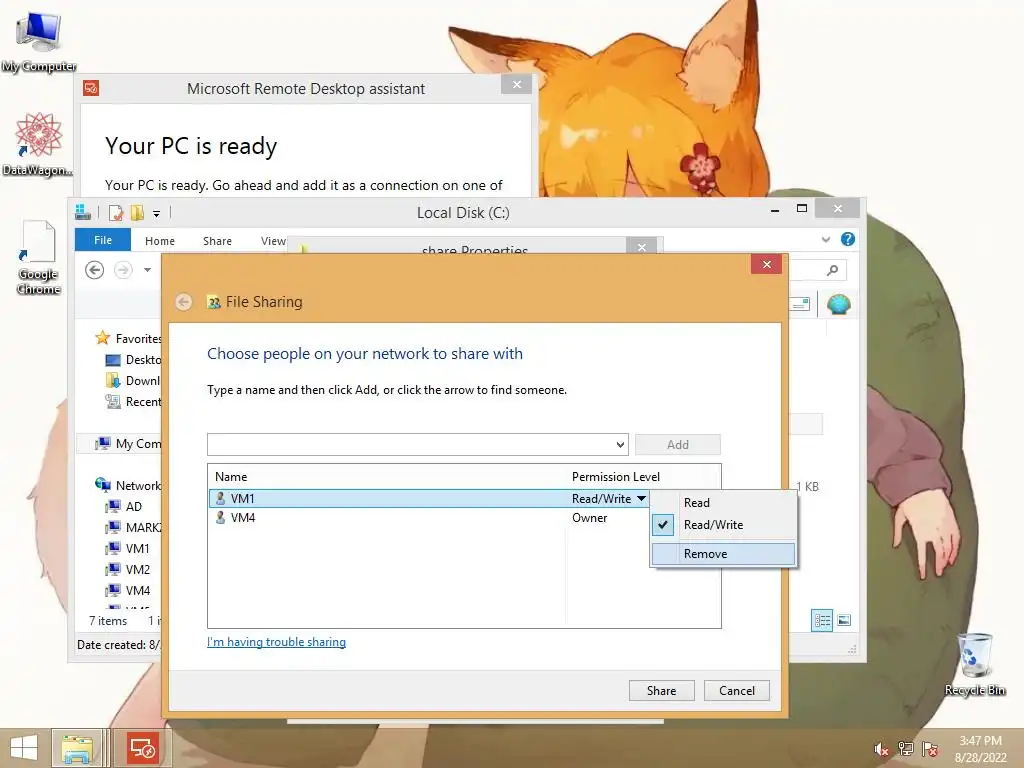Open the Recycle Bin icon

pyautogui.click(x=975, y=664)
